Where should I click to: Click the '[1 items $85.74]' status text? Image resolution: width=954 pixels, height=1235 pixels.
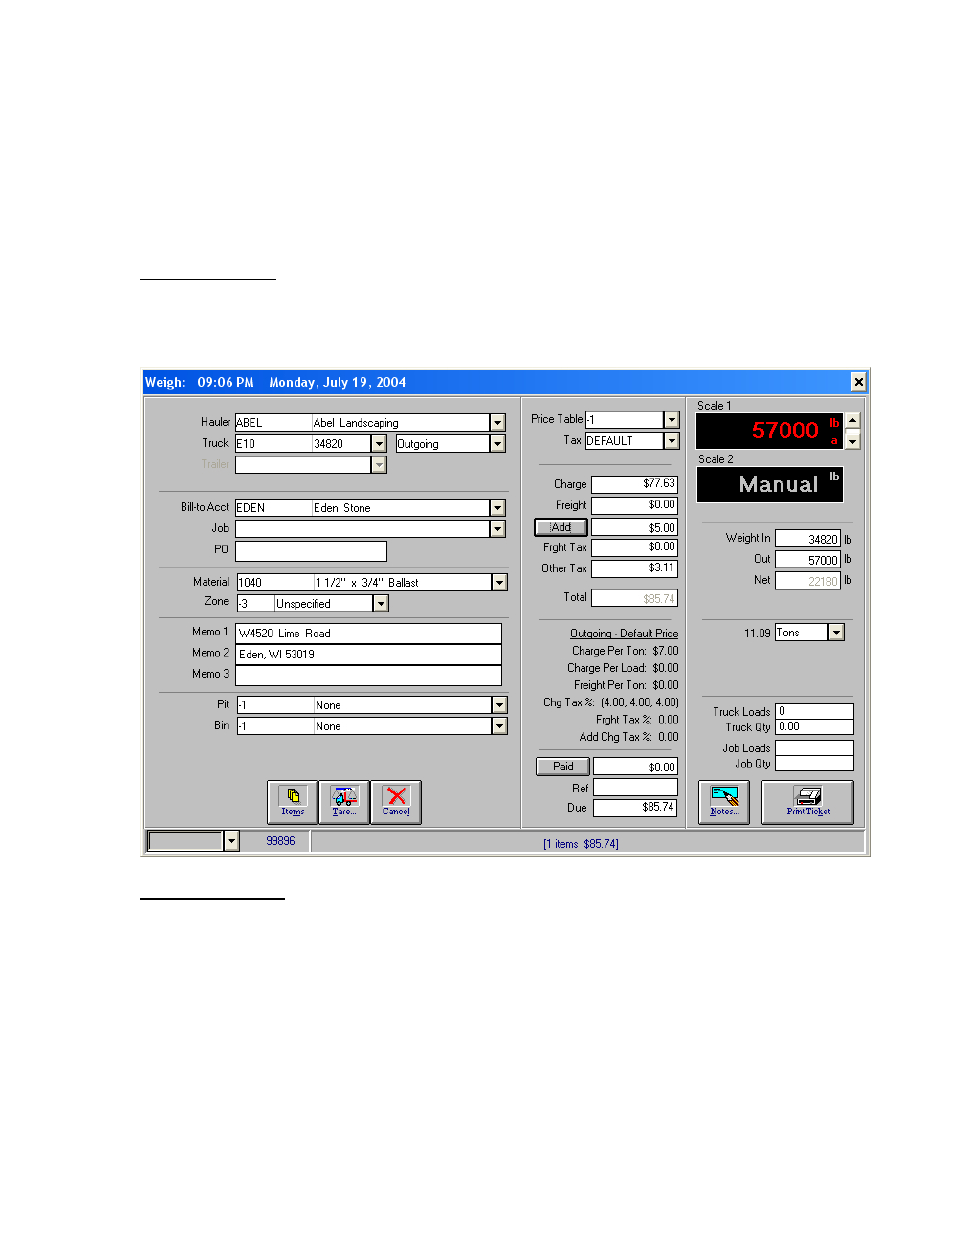click(581, 844)
